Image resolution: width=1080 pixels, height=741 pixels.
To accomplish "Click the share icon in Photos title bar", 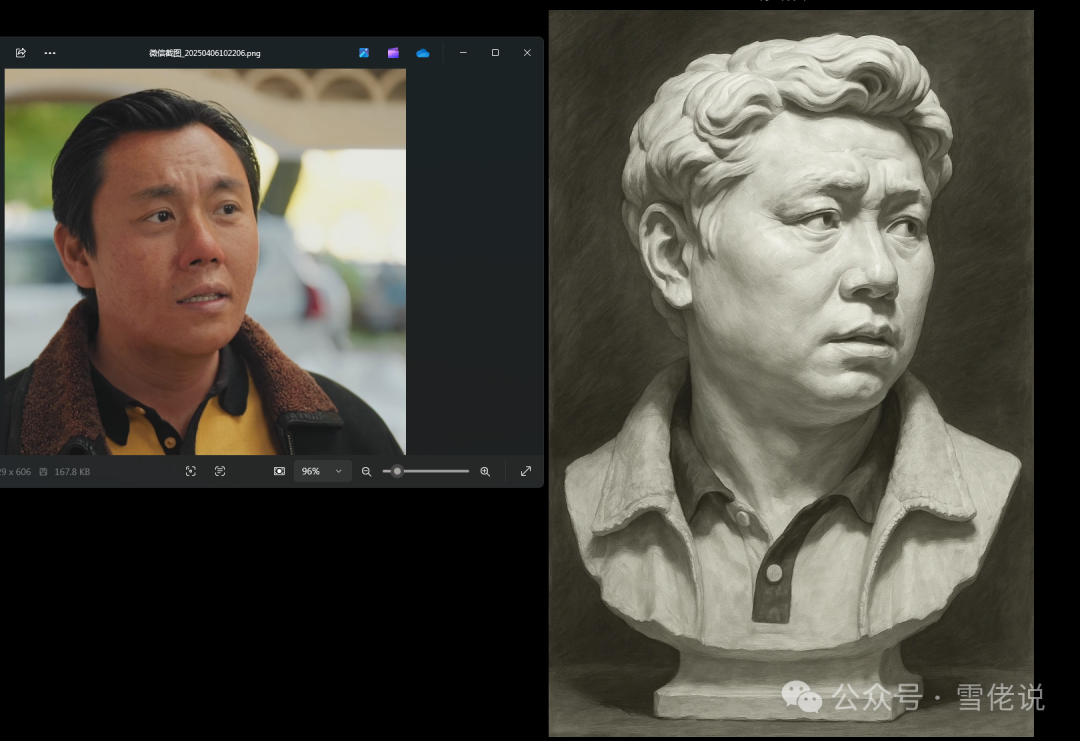I will pyautogui.click(x=20, y=53).
